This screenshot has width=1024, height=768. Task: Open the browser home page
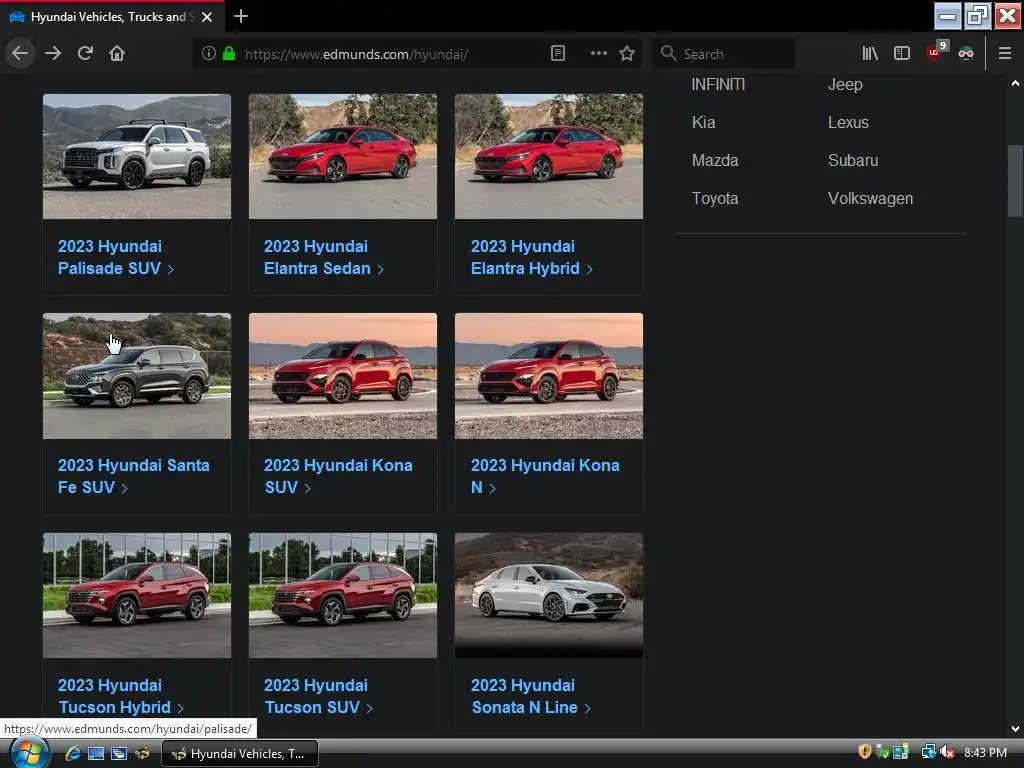click(x=117, y=53)
